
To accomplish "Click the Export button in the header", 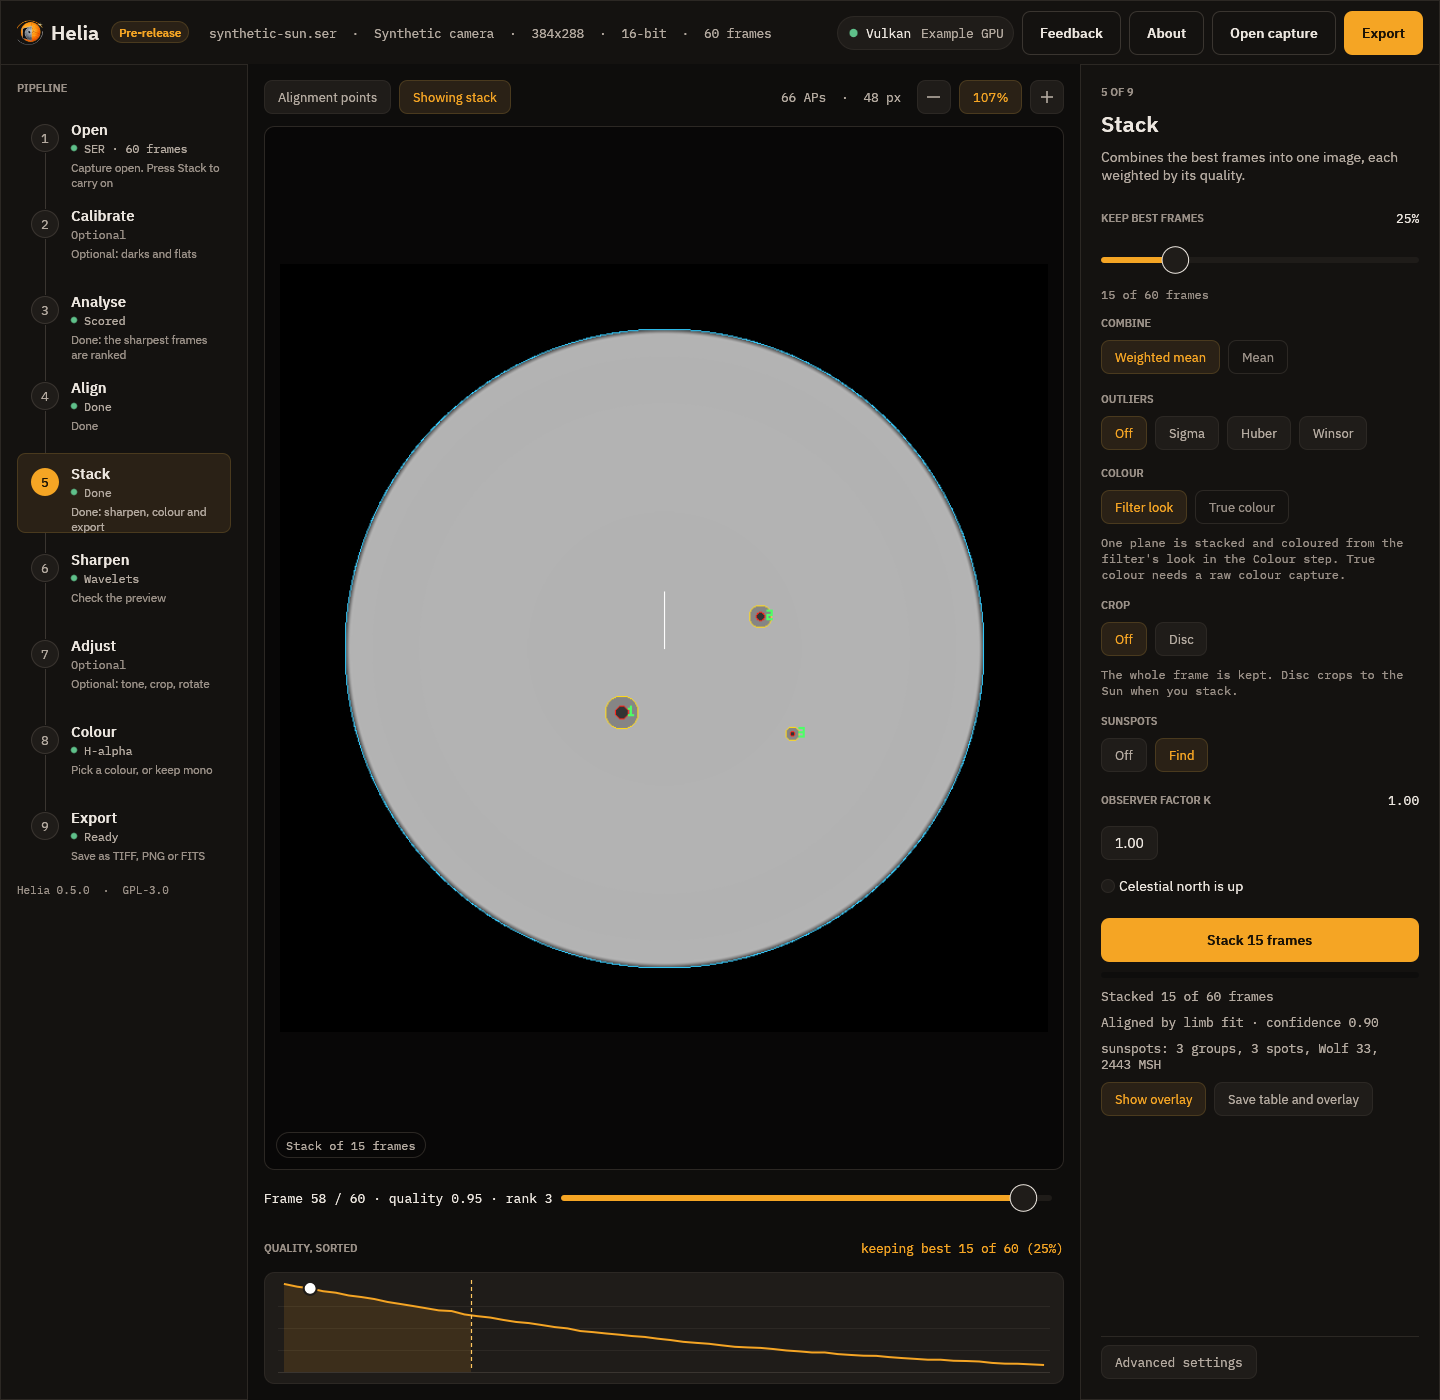I will (x=1383, y=33).
